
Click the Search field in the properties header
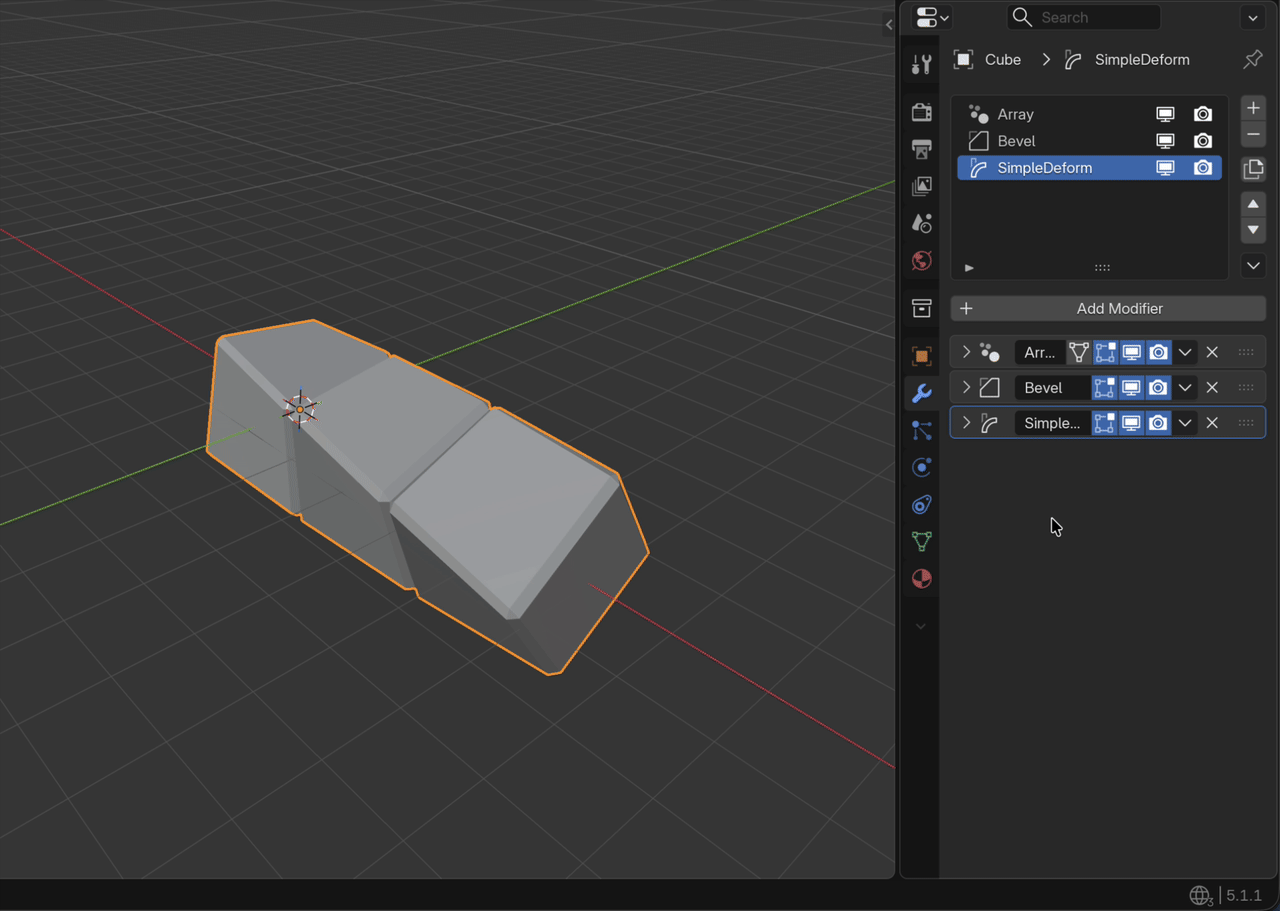[x=1084, y=17]
